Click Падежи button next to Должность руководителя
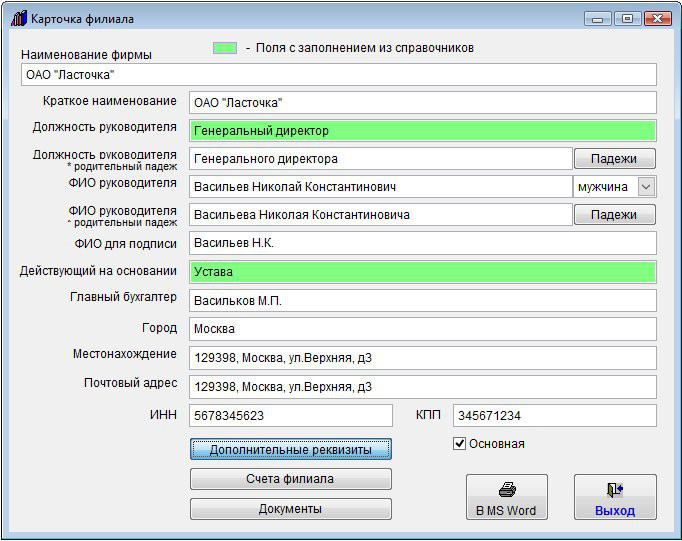 (615, 159)
